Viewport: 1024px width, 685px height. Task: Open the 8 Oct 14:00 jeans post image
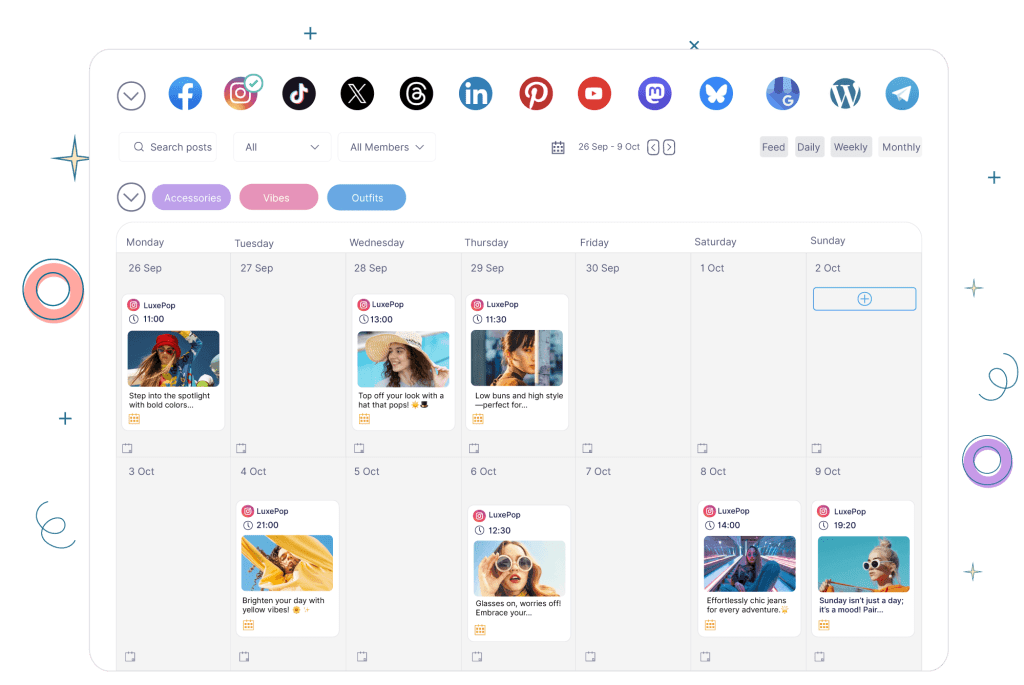750,564
